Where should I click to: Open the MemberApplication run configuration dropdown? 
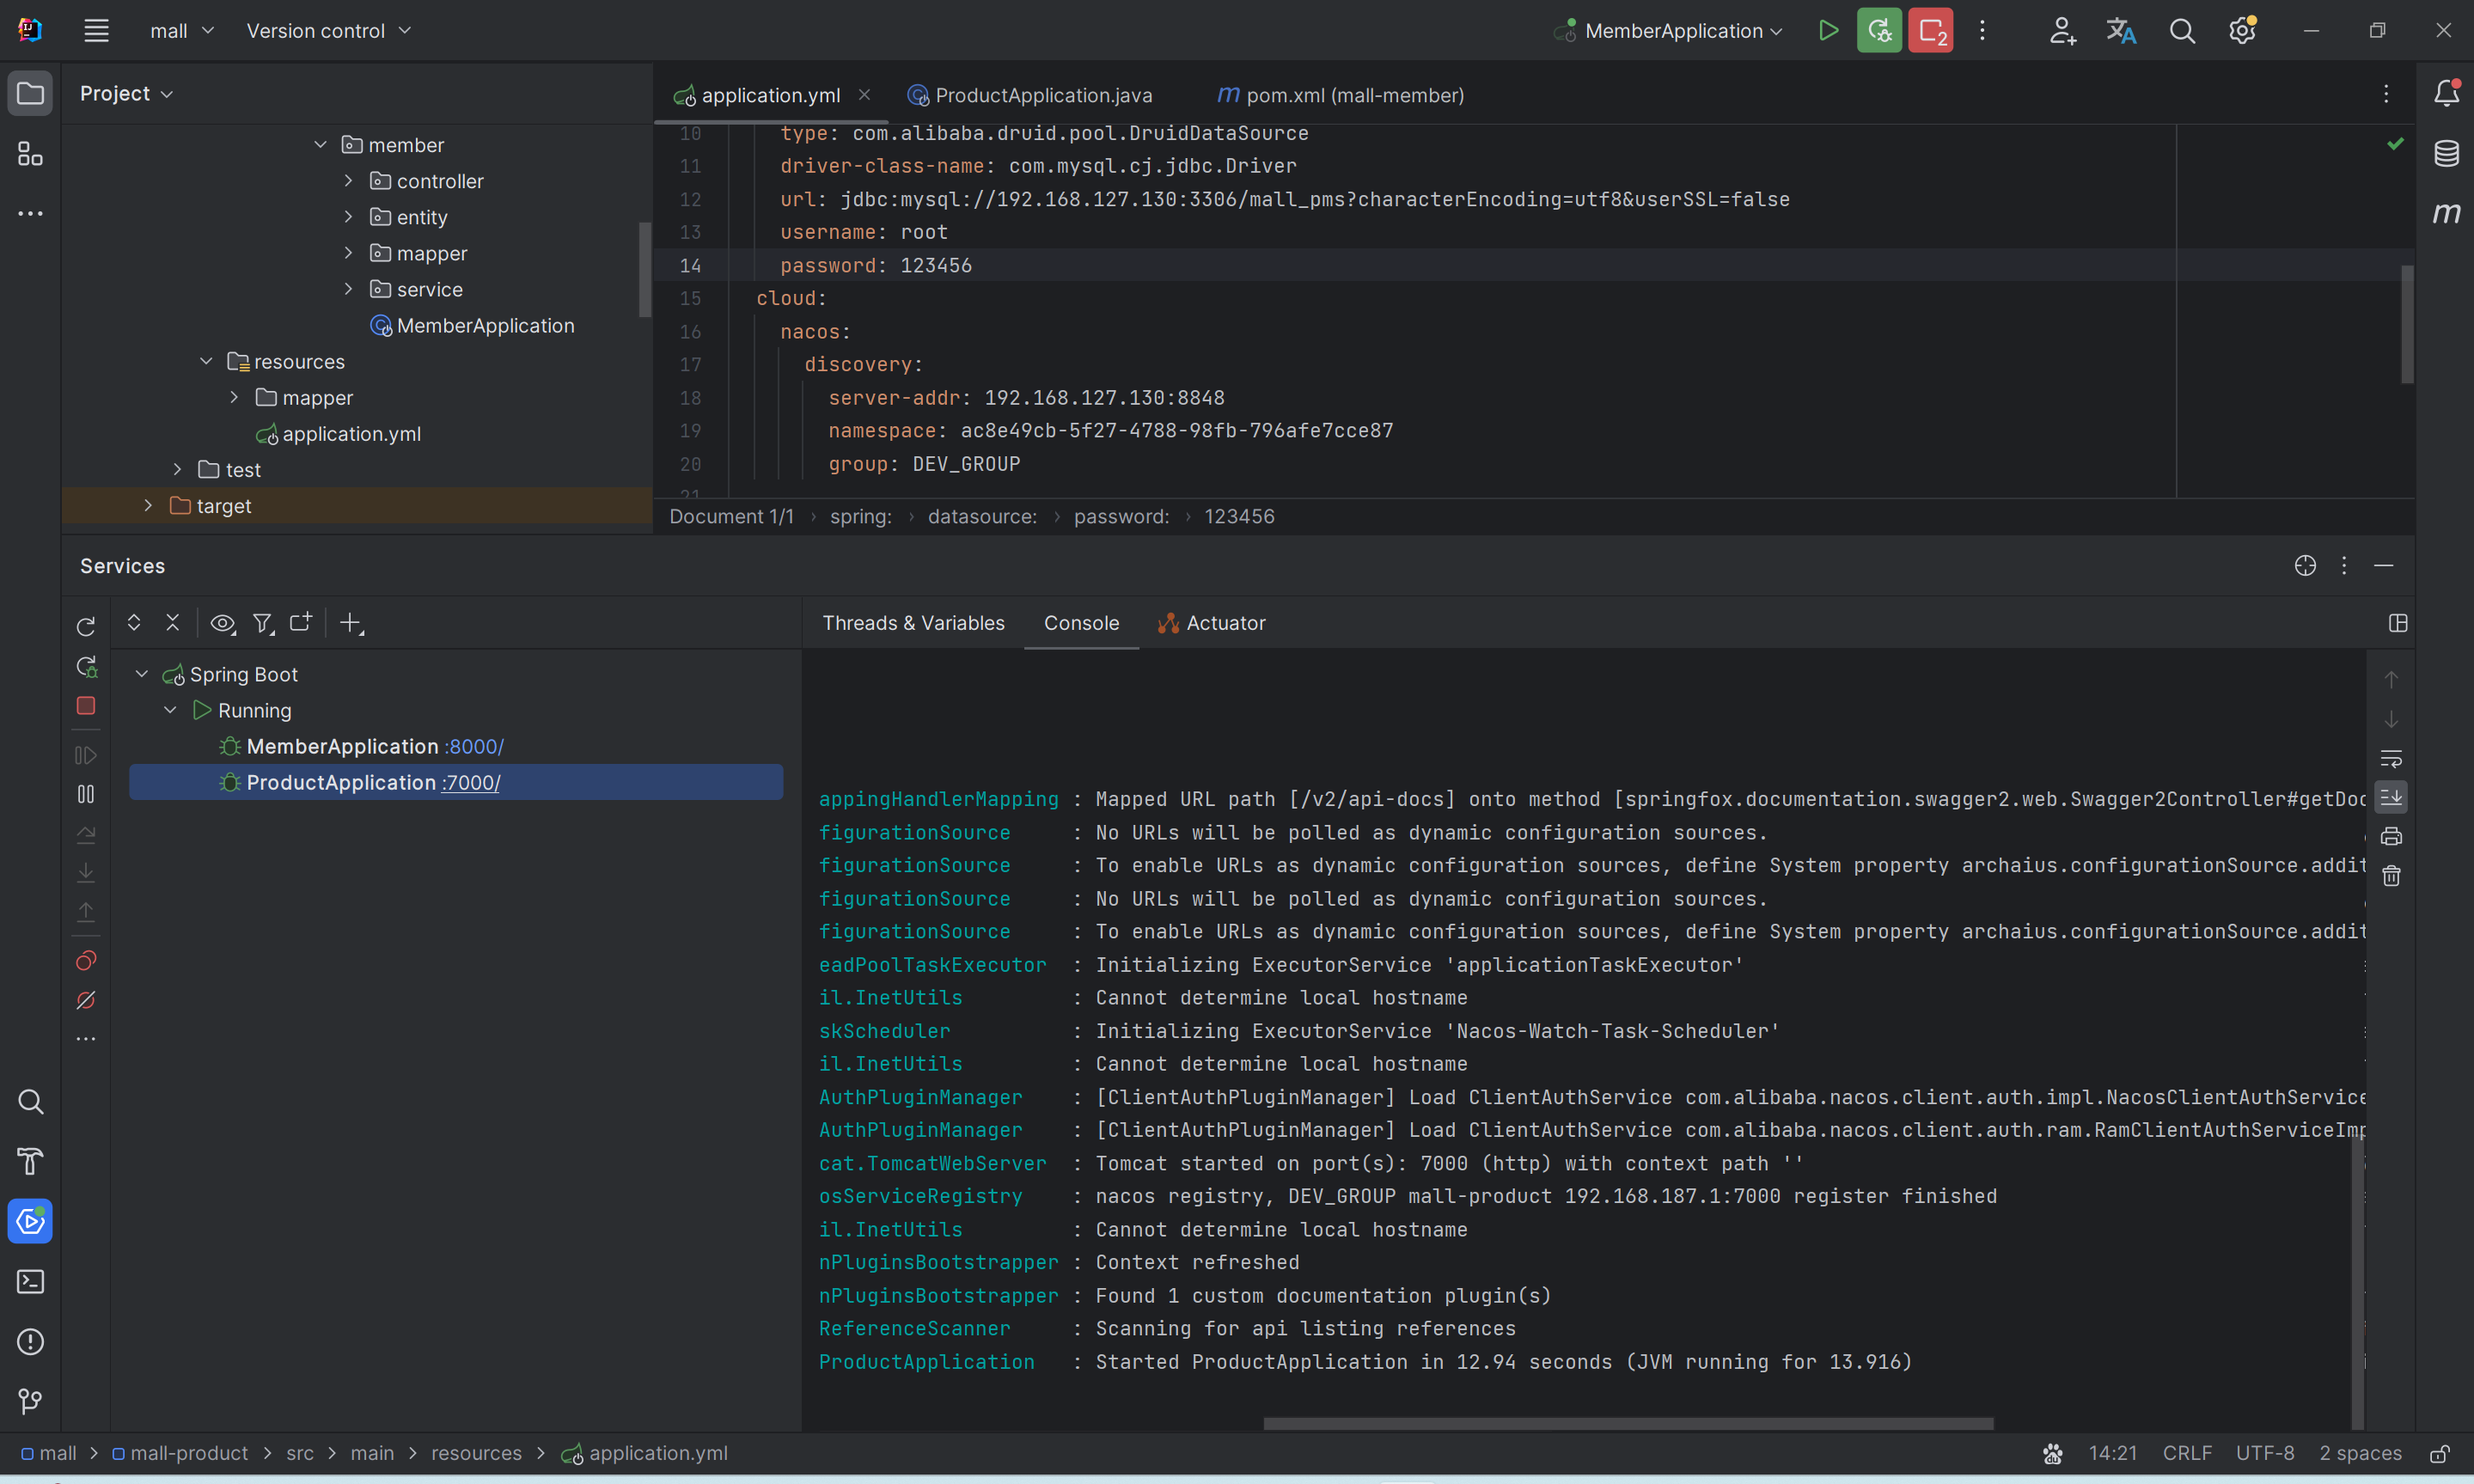1668,31
